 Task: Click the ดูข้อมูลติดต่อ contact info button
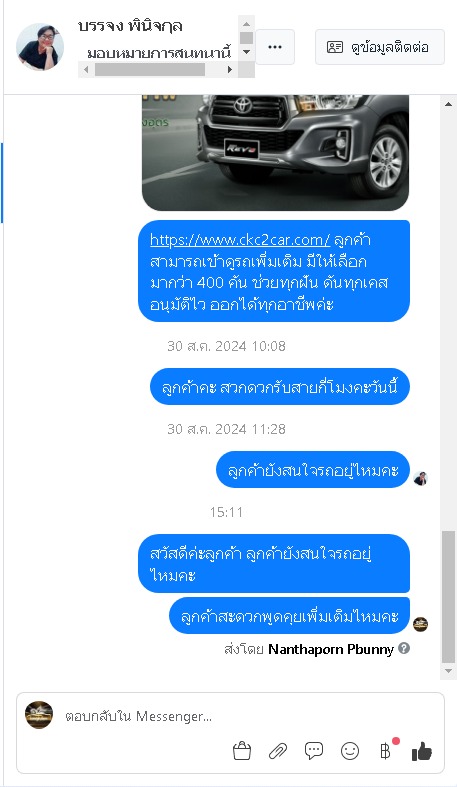380,47
